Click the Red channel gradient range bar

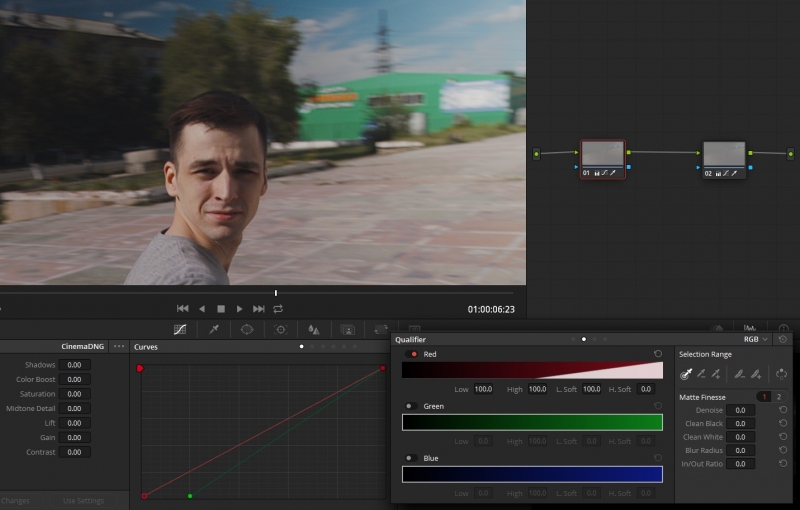pyautogui.click(x=532, y=370)
